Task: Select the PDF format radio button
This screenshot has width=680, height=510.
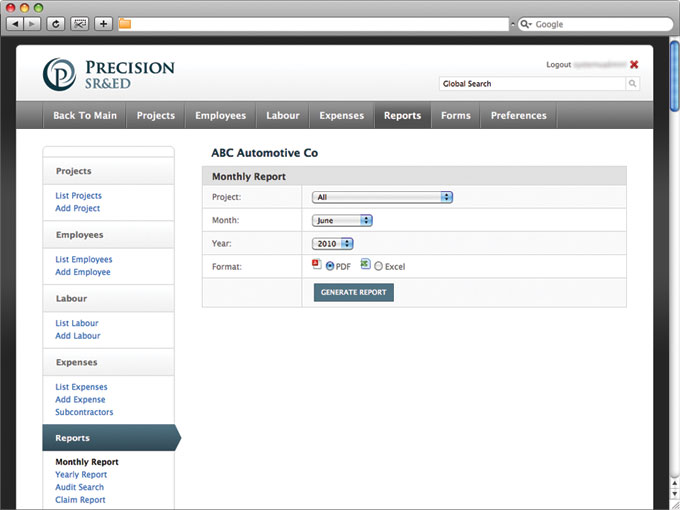Action: 330,266
